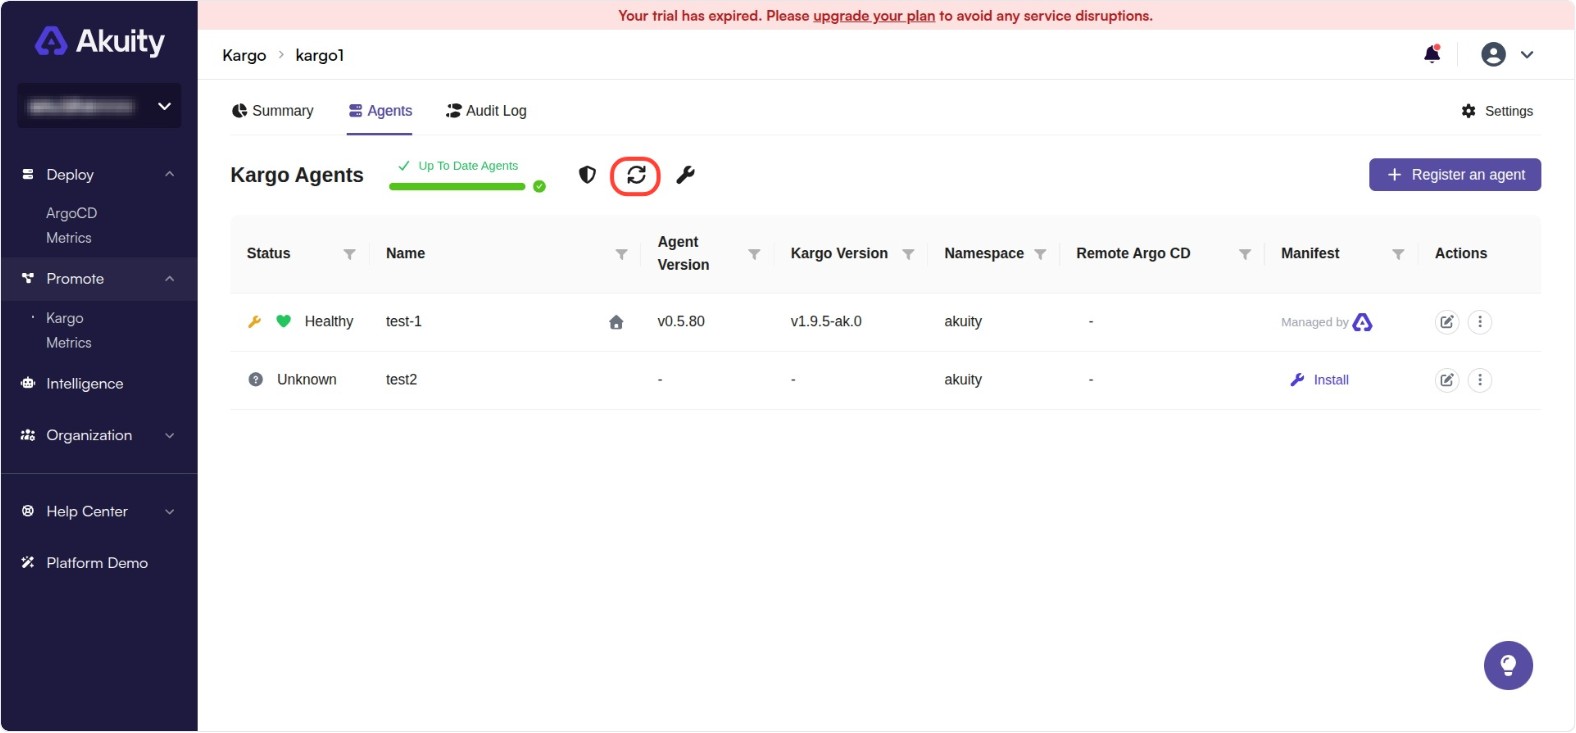Follow the upgrade your plan link
Image resolution: width=1576 pixels, height=733 pixels.
pos(874,16)
